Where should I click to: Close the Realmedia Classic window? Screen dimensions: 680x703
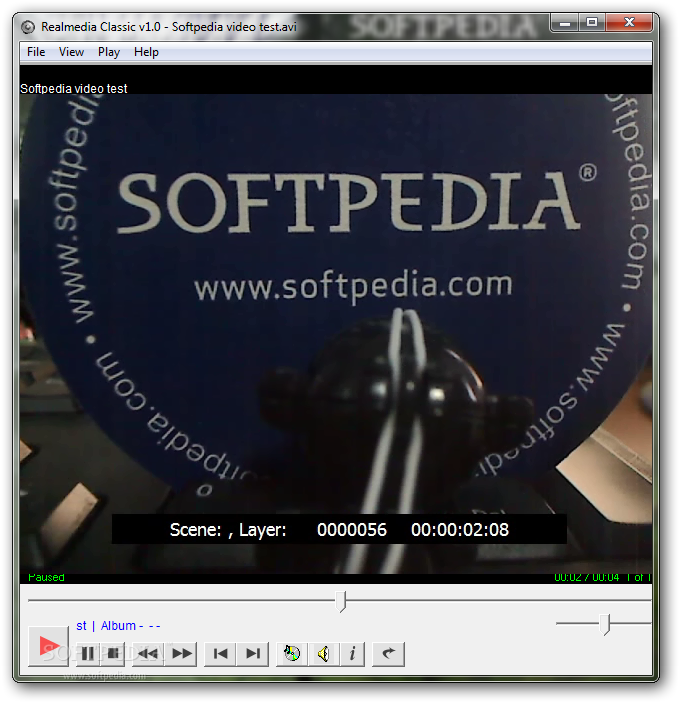[629, 23]
